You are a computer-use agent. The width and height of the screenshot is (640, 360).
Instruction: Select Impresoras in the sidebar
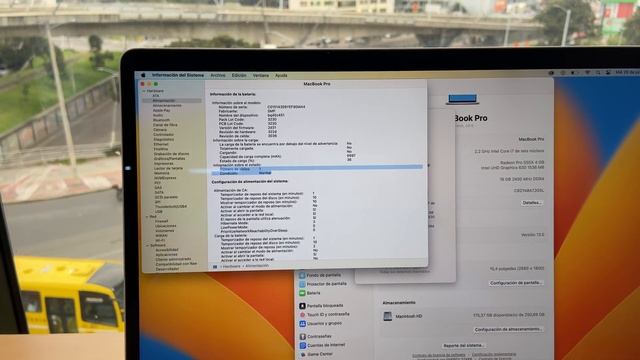(x=164, y=163)
